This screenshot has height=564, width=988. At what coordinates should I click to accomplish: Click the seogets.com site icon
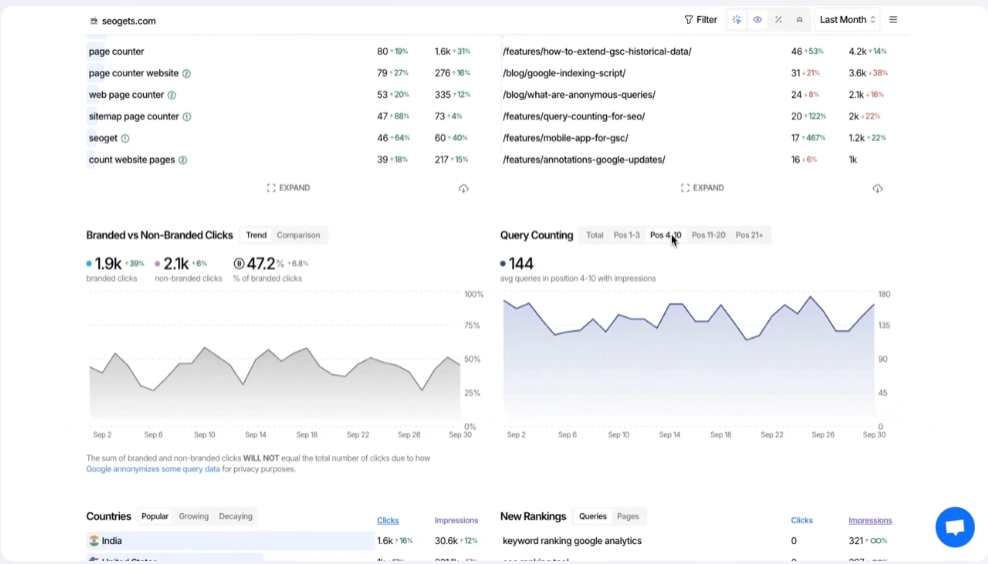94,21
